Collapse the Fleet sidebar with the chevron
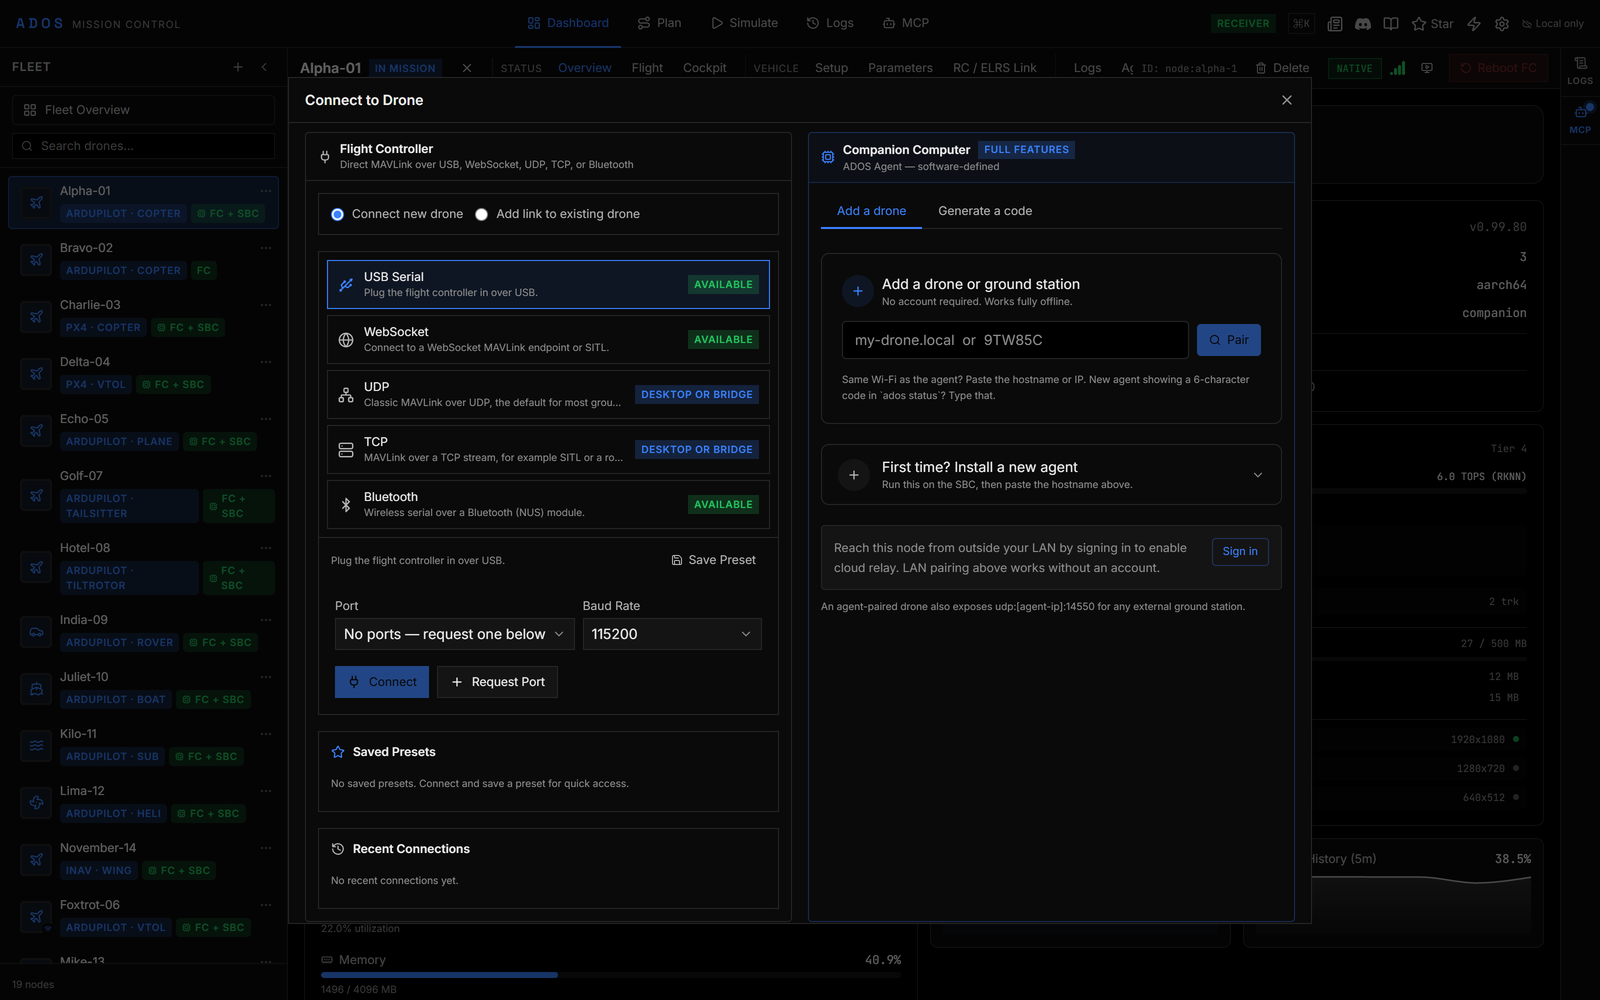 264,67
